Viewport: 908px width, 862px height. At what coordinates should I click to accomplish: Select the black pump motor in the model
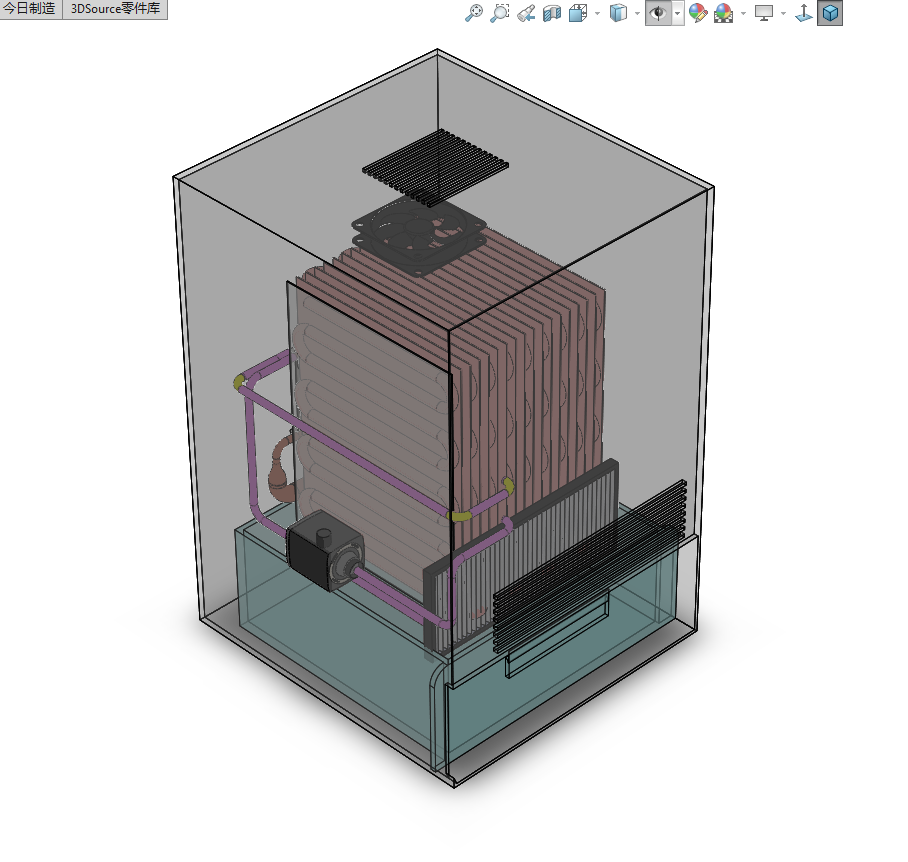(324, 550)
